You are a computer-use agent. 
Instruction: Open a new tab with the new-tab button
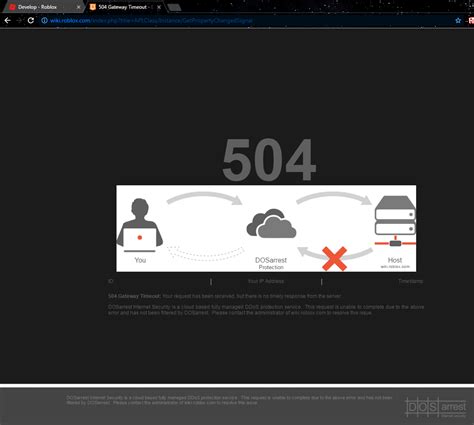[174, 7]
